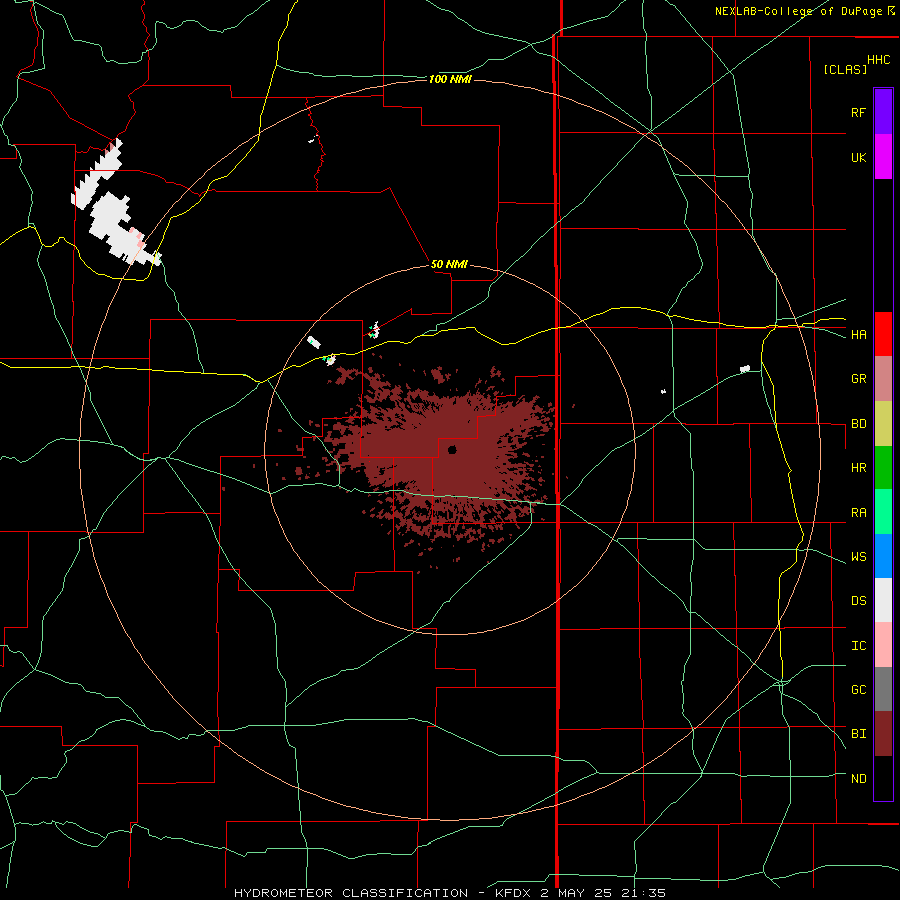The image size is (900, 900).
Task: Click the '100 NMI' range ring label
Action: [x=450, y=79]
